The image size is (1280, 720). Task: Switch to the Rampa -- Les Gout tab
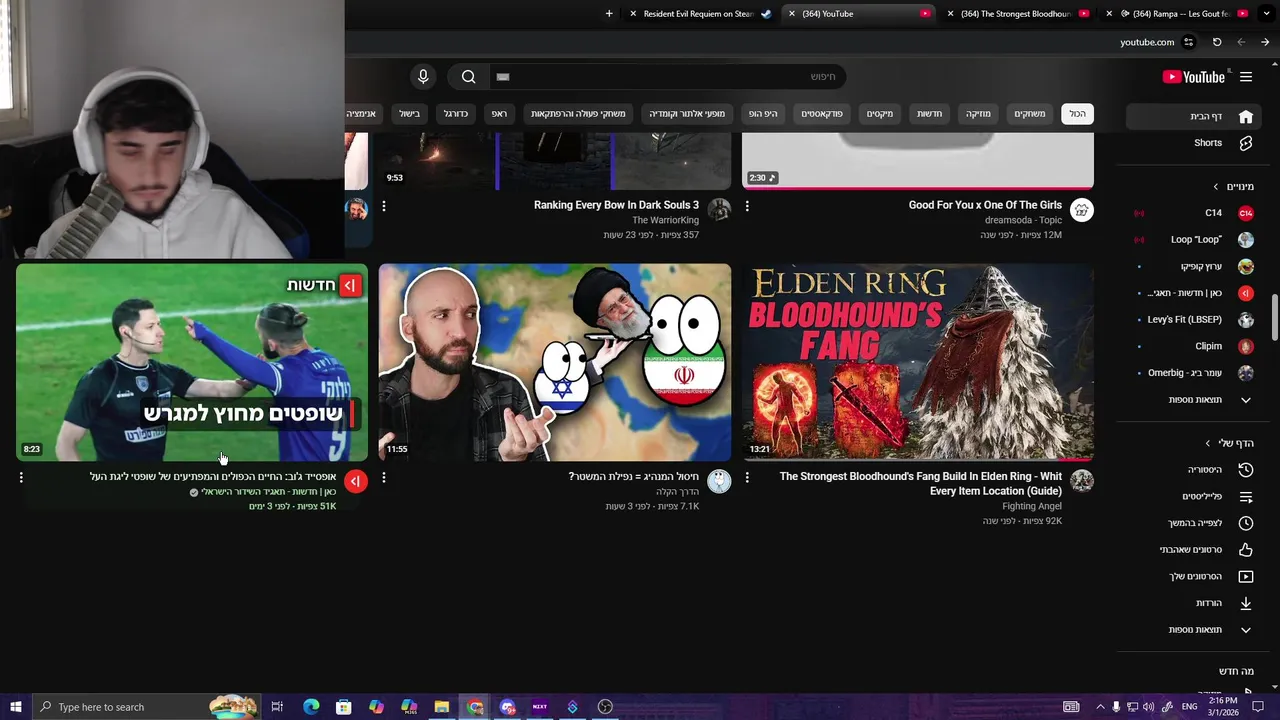pos(1178,14)
